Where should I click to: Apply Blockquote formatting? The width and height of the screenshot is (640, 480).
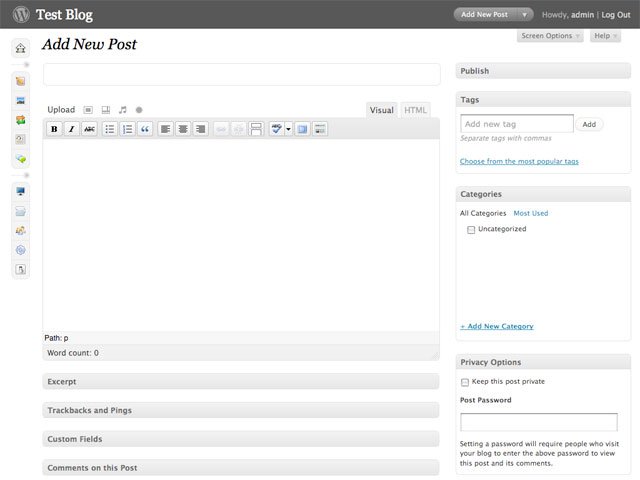[x=145, y=129]
